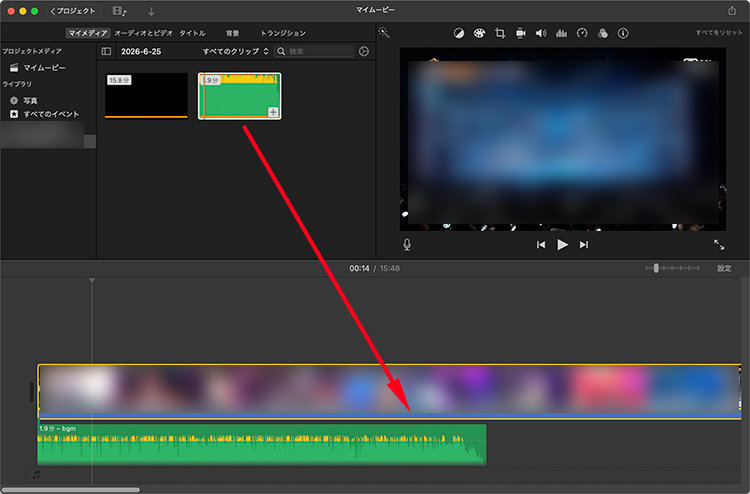Enter fullscreen playback with arrows icon
Viewport: 750px width, 494px height.
tap(719, 244)
